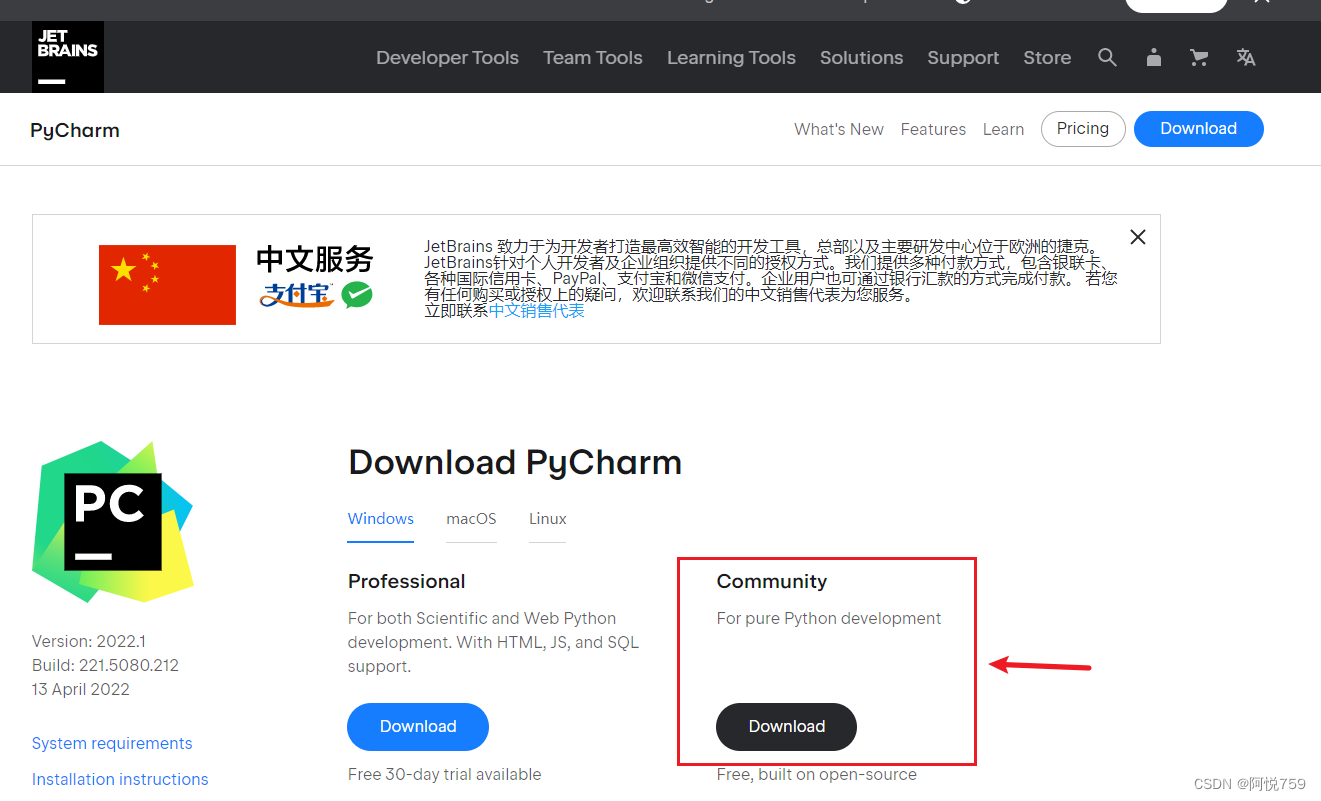Click the Build: 221.5080.212 text

106,665
